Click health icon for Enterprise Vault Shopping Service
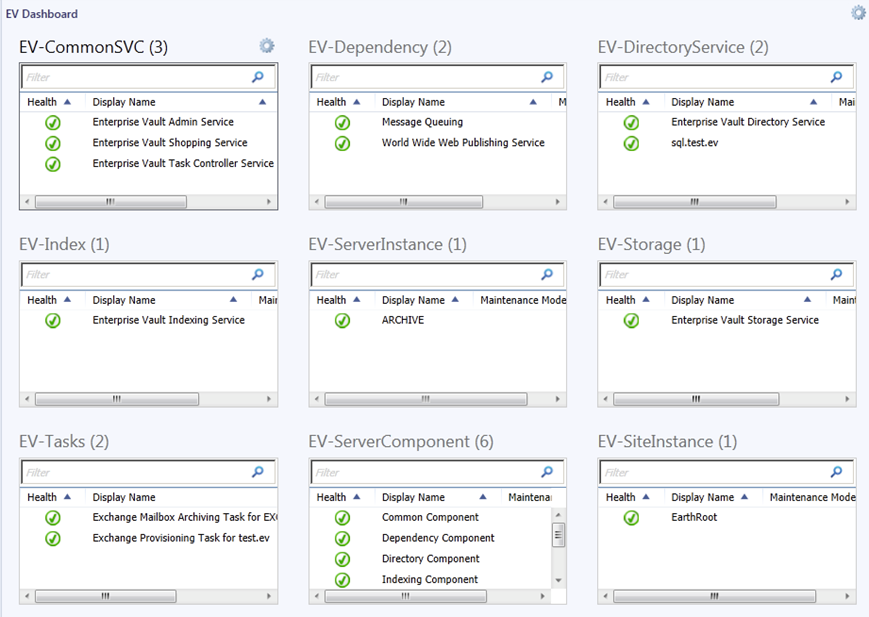869x617 pixels. click(x=53, y=144)
